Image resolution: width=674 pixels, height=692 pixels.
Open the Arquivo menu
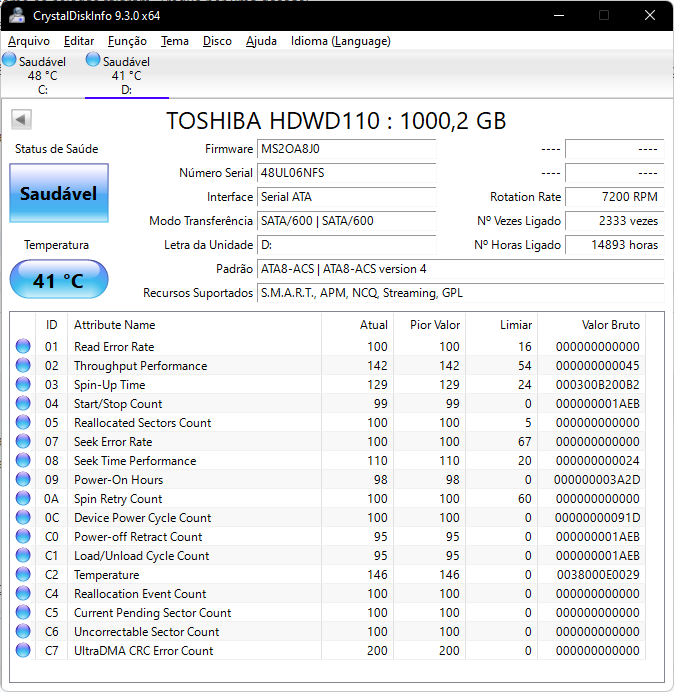tap(29, 41)
